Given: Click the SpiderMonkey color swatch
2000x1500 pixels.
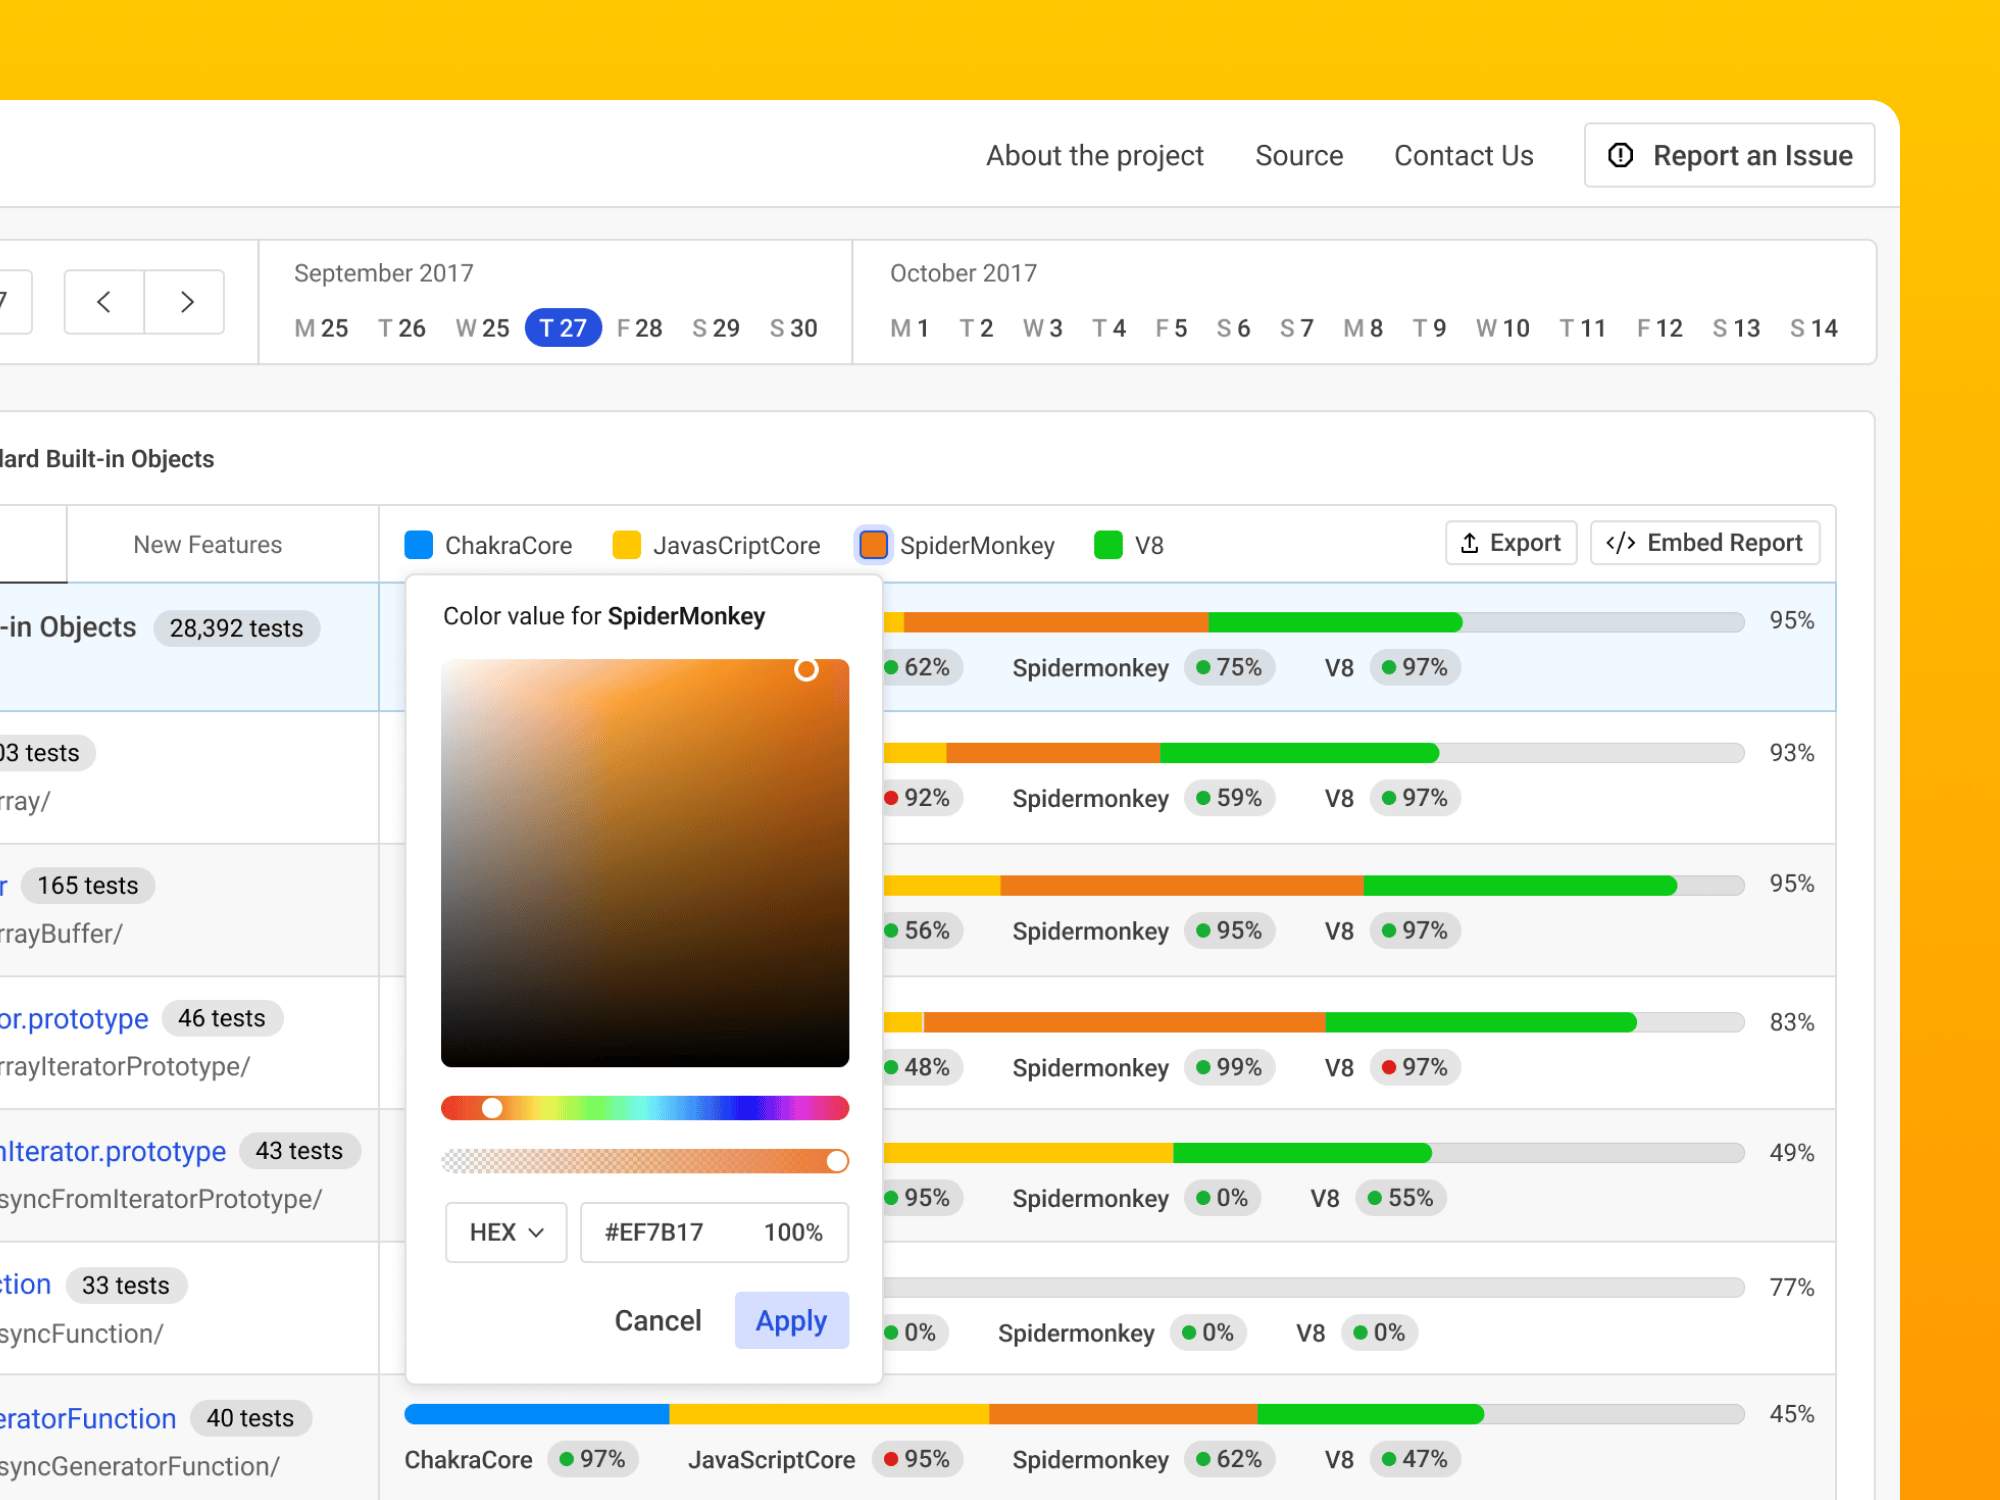Looking at the screenshot, I should point(874,545).
